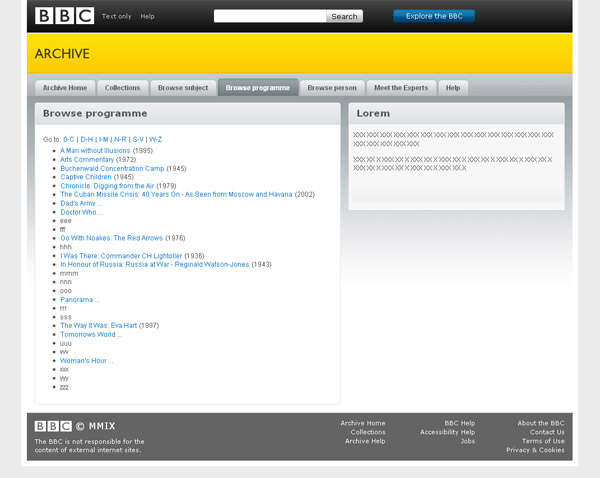Open Buchenwald Concentration Camp link
Screen dimensions: 600x478
click(112, 168)
